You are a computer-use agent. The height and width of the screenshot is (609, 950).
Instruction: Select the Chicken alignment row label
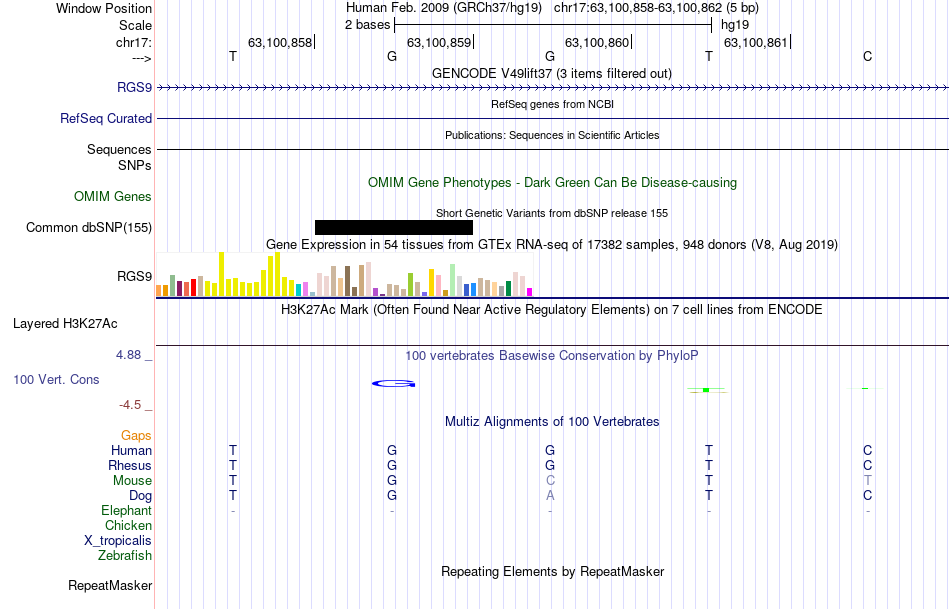tap(128, 525)
